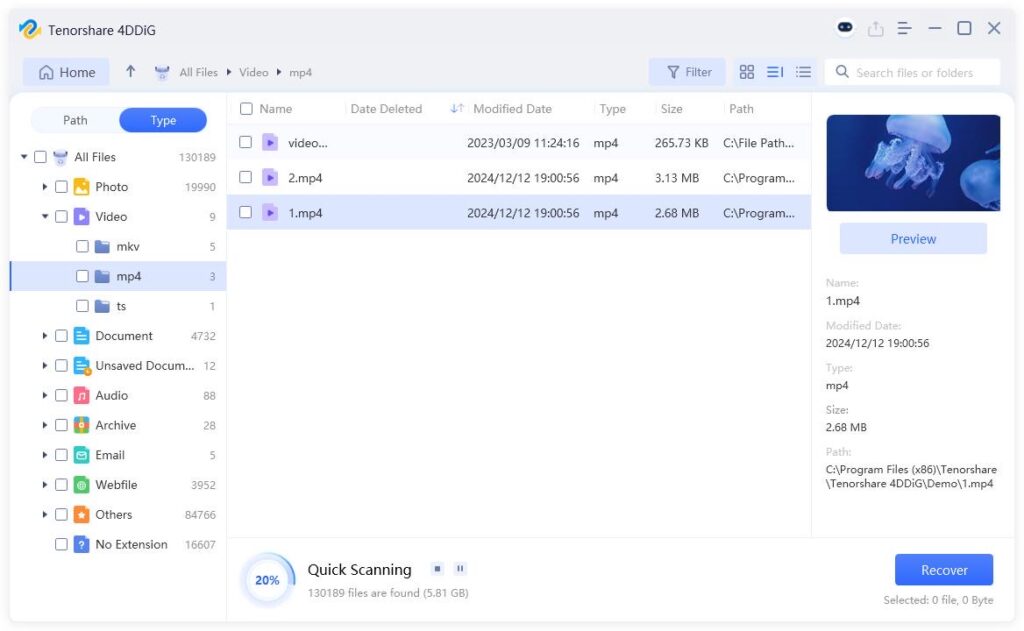The height and width of the screenshot is (631, 1024).
Task: Click the stop scanning icon
Action: [x=437, y=569]
